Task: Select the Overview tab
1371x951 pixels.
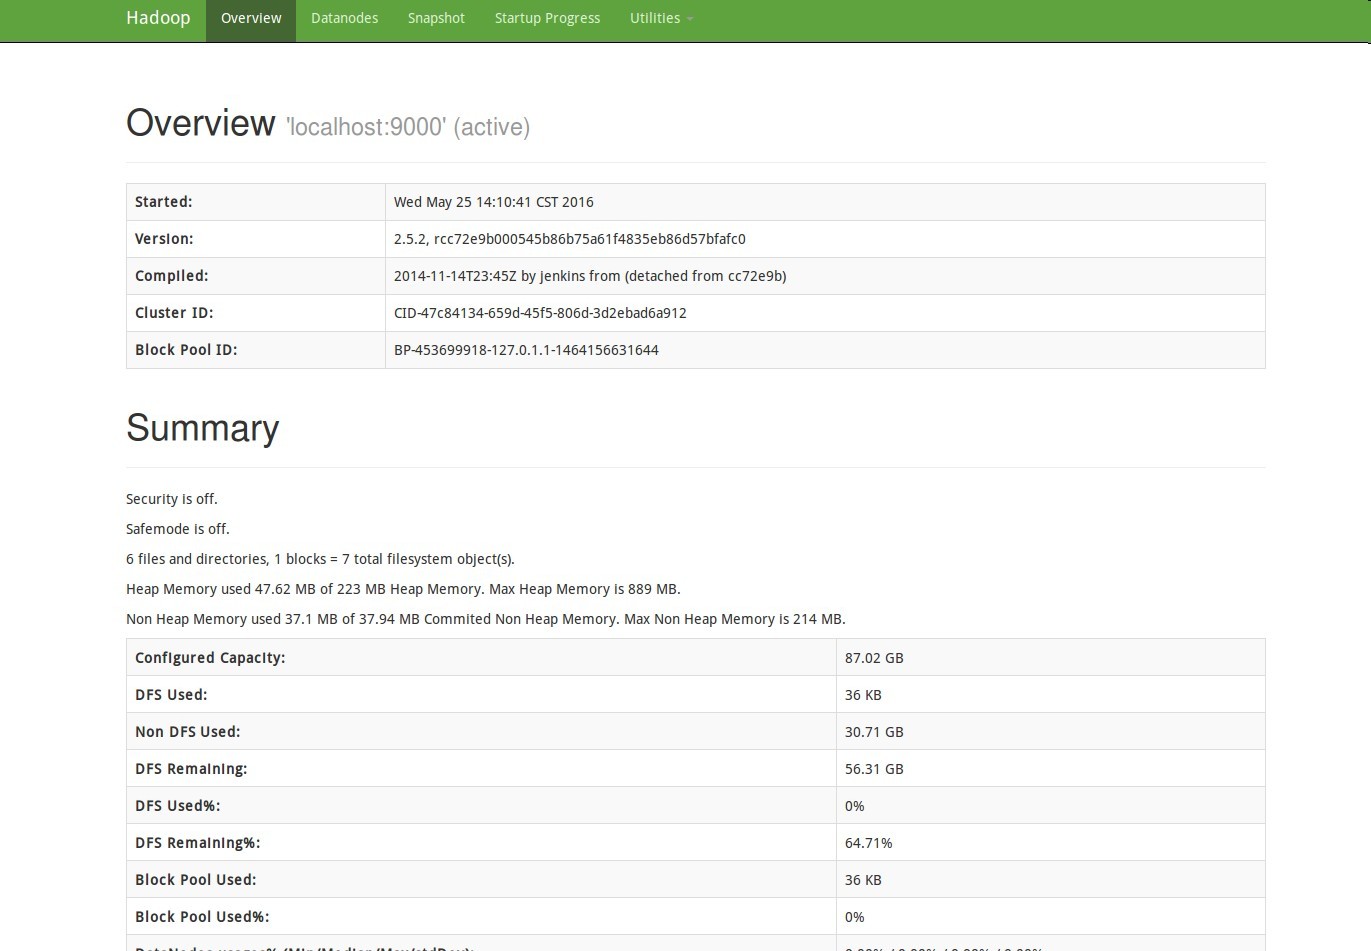Action: pyautogui.click(x=251, y=18)
